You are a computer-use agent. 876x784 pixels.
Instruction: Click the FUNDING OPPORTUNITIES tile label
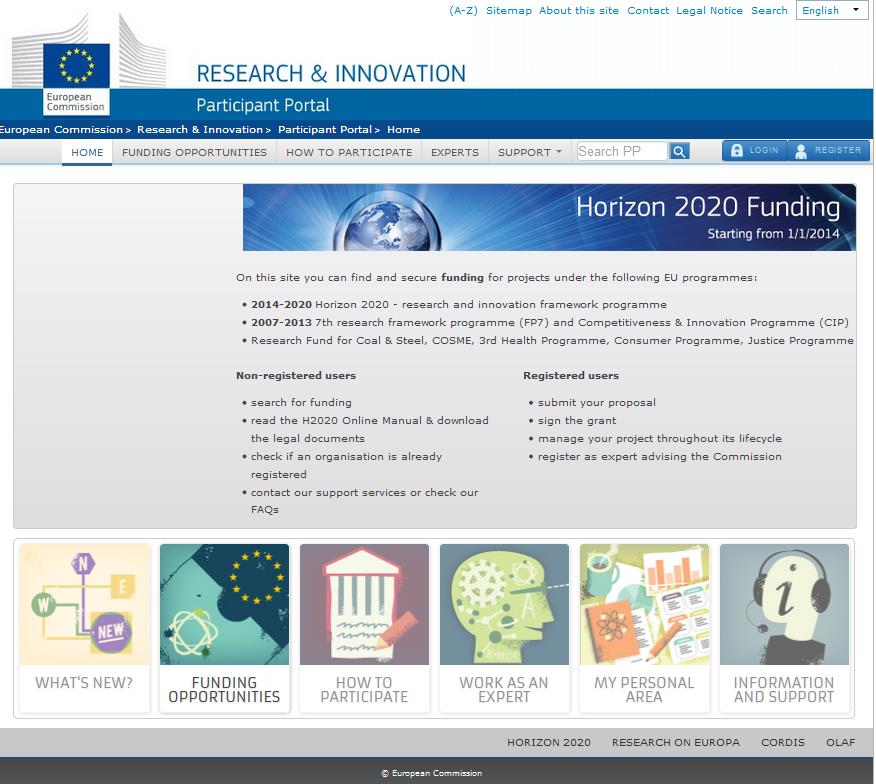click(224, 690)
